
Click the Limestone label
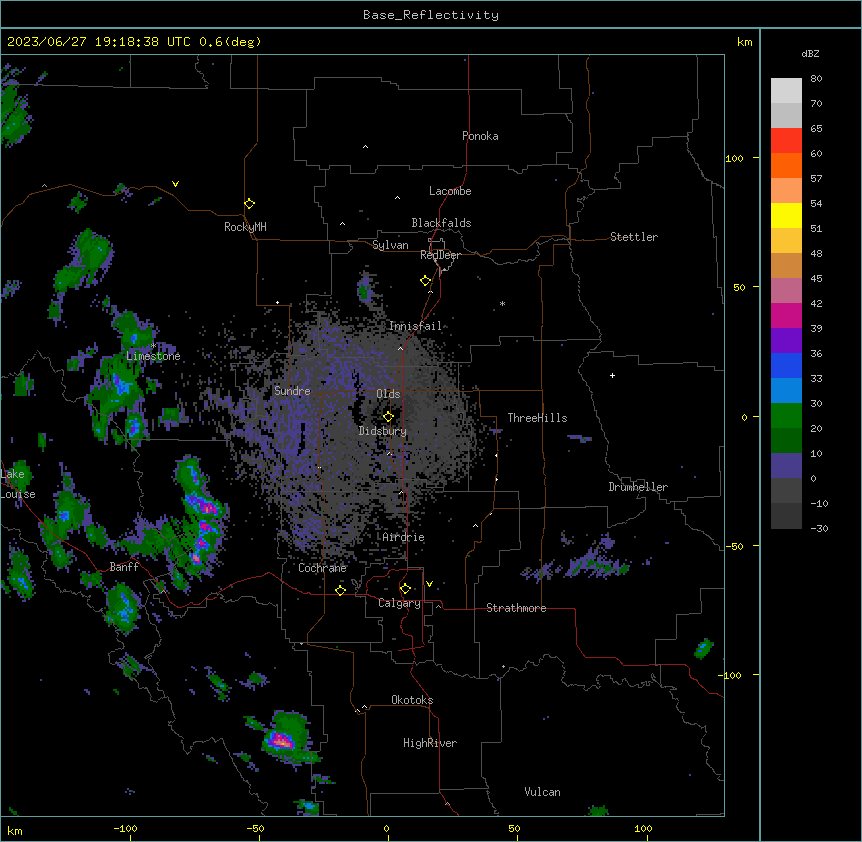click(x=153, y=356)
